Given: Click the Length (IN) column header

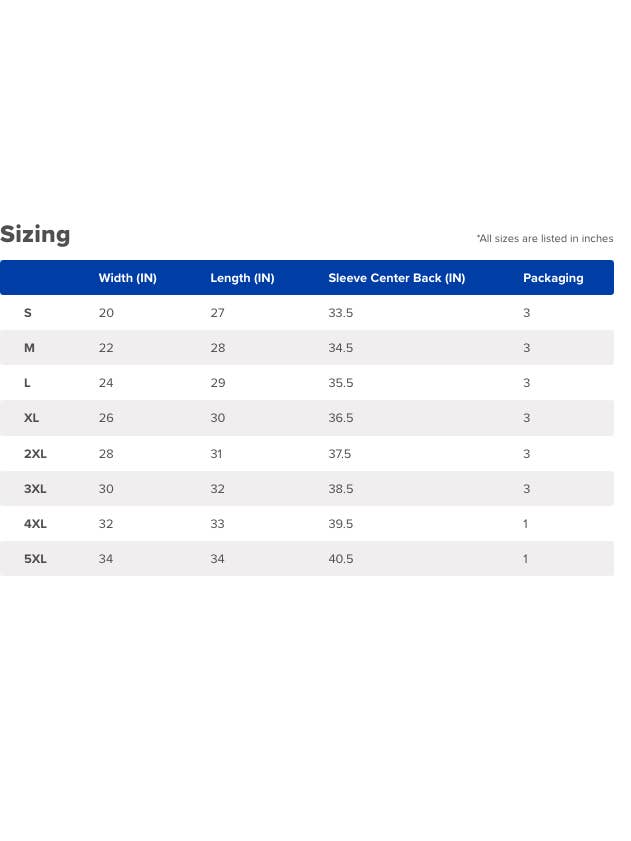Looking at the screenshot, I should [242, 278].
